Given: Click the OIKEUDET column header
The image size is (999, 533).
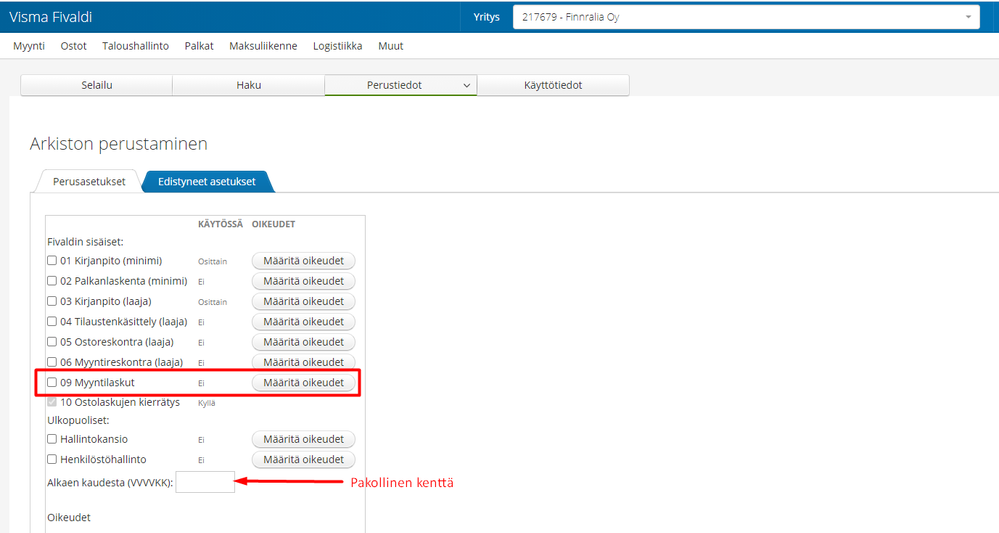Looking at the screenshot, I should [273, 224].
